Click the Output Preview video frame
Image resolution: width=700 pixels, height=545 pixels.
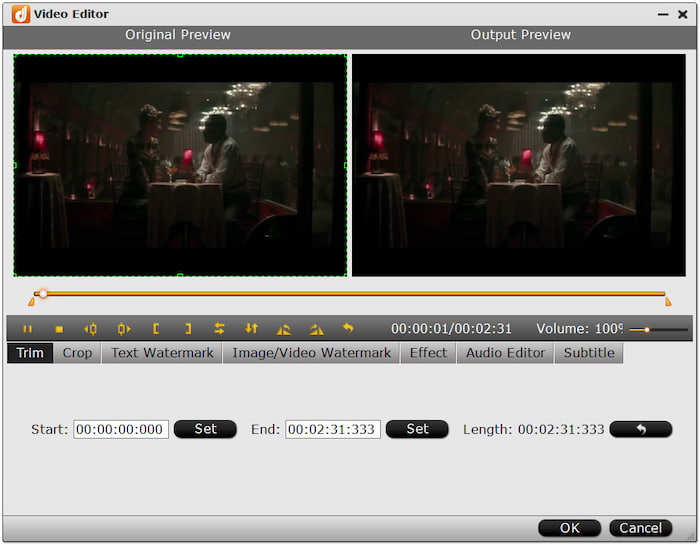(519, 165)
